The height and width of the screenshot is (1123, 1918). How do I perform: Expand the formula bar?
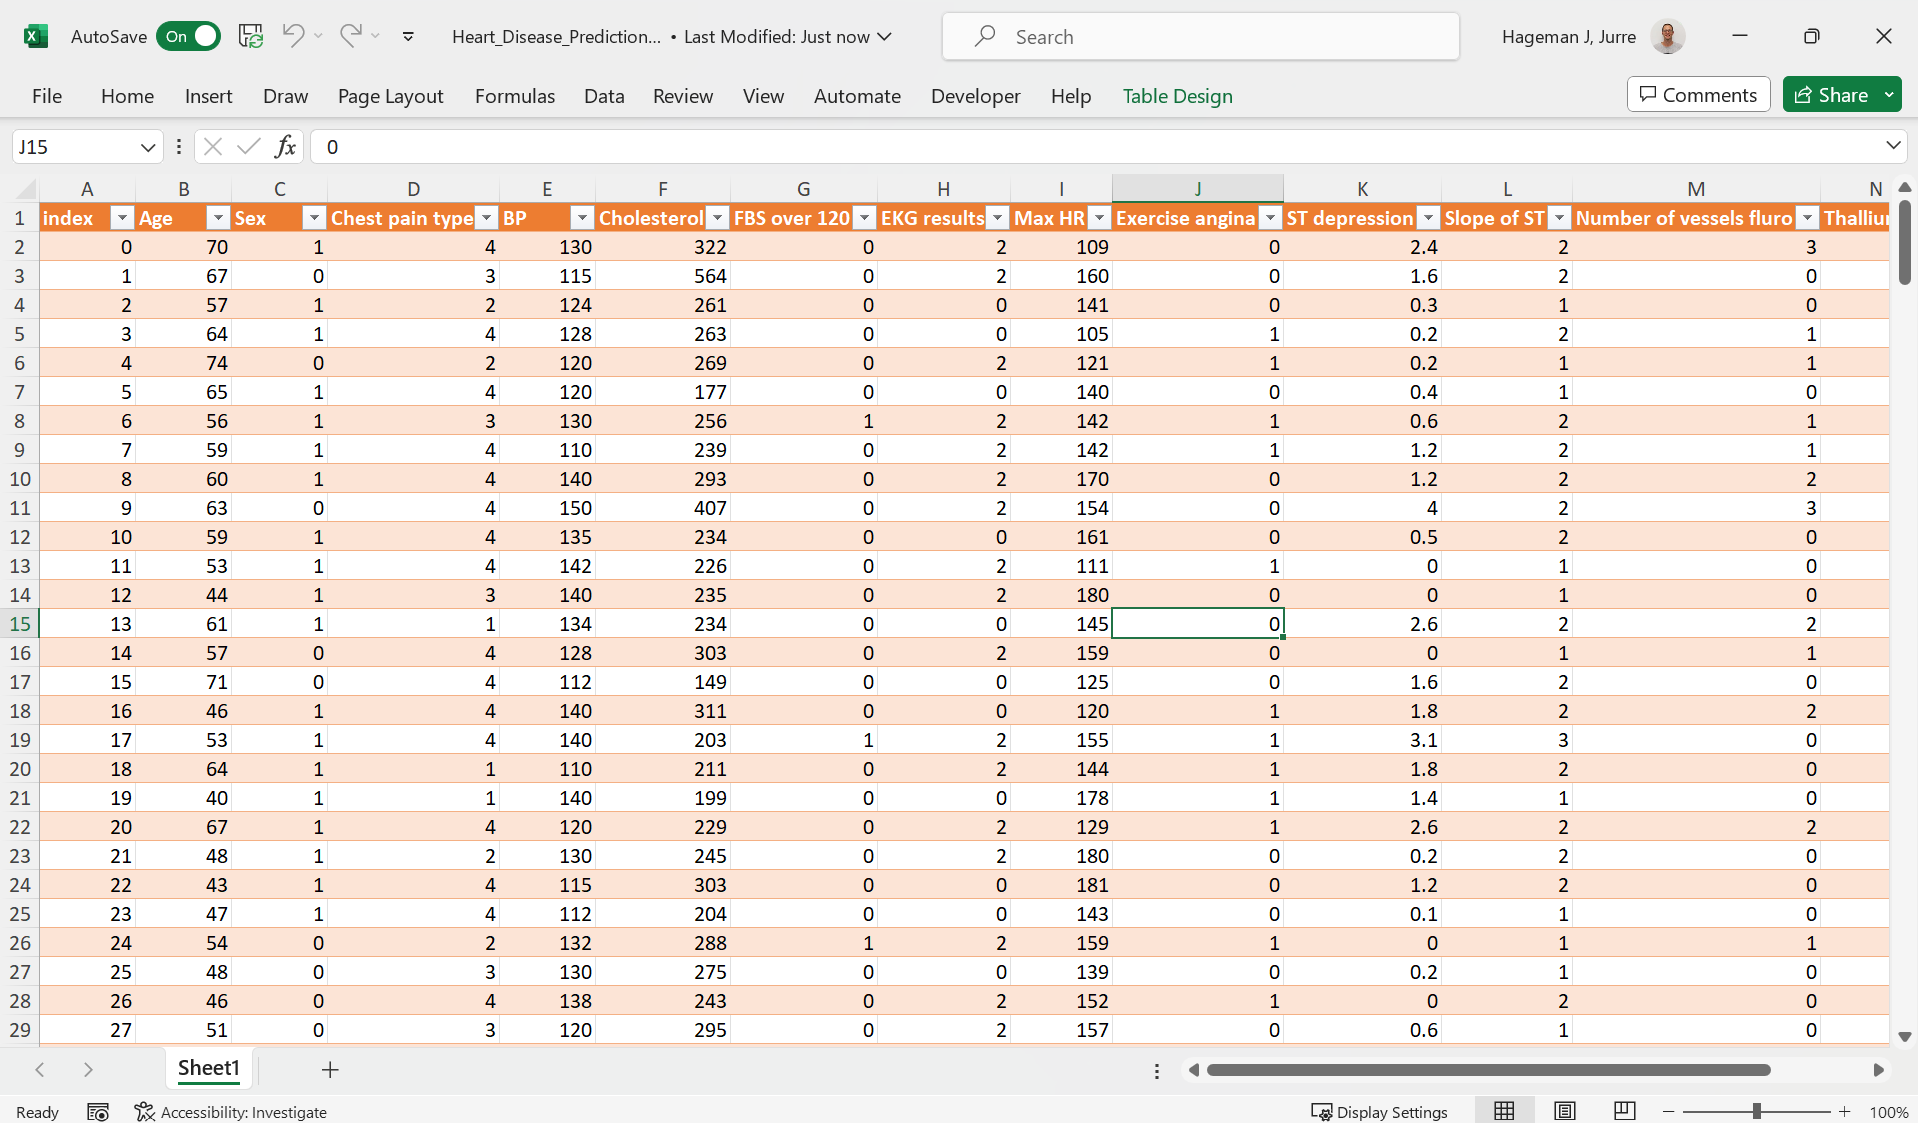[1892, 146]
